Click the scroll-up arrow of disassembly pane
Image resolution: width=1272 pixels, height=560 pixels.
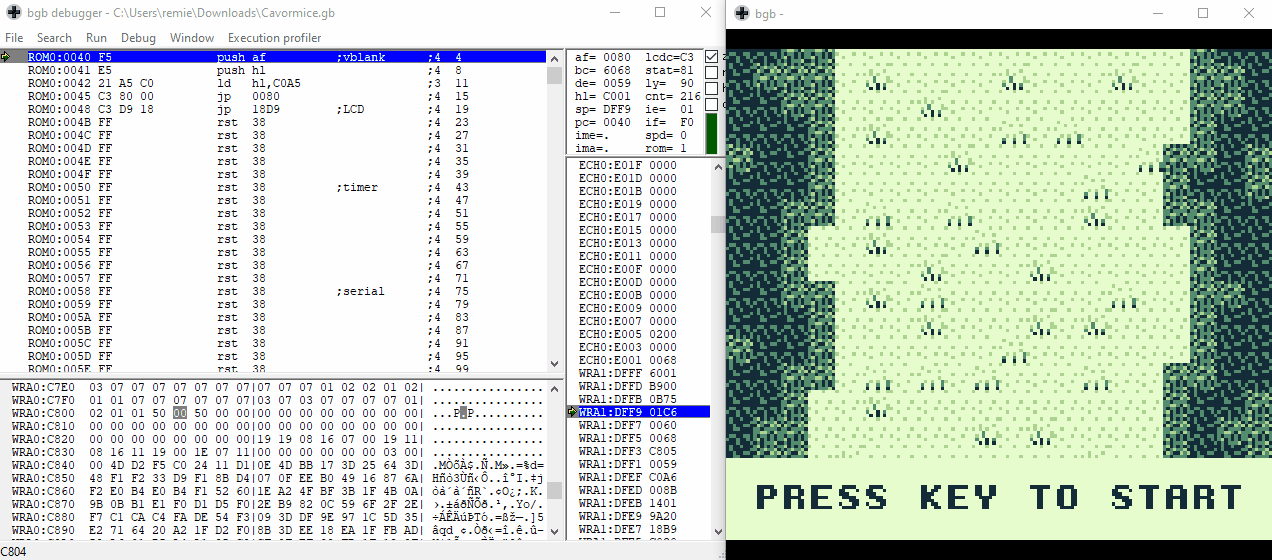point(554,58)
